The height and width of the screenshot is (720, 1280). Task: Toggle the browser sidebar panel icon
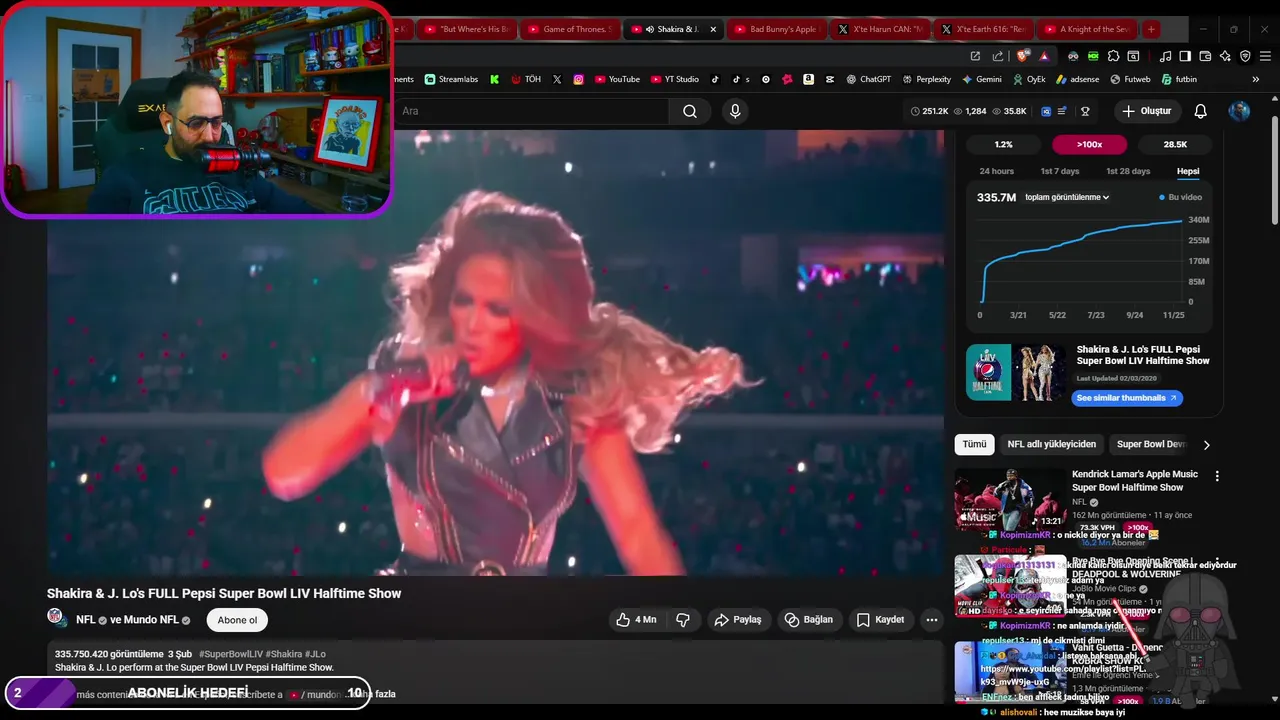(x=1184, y=56)
